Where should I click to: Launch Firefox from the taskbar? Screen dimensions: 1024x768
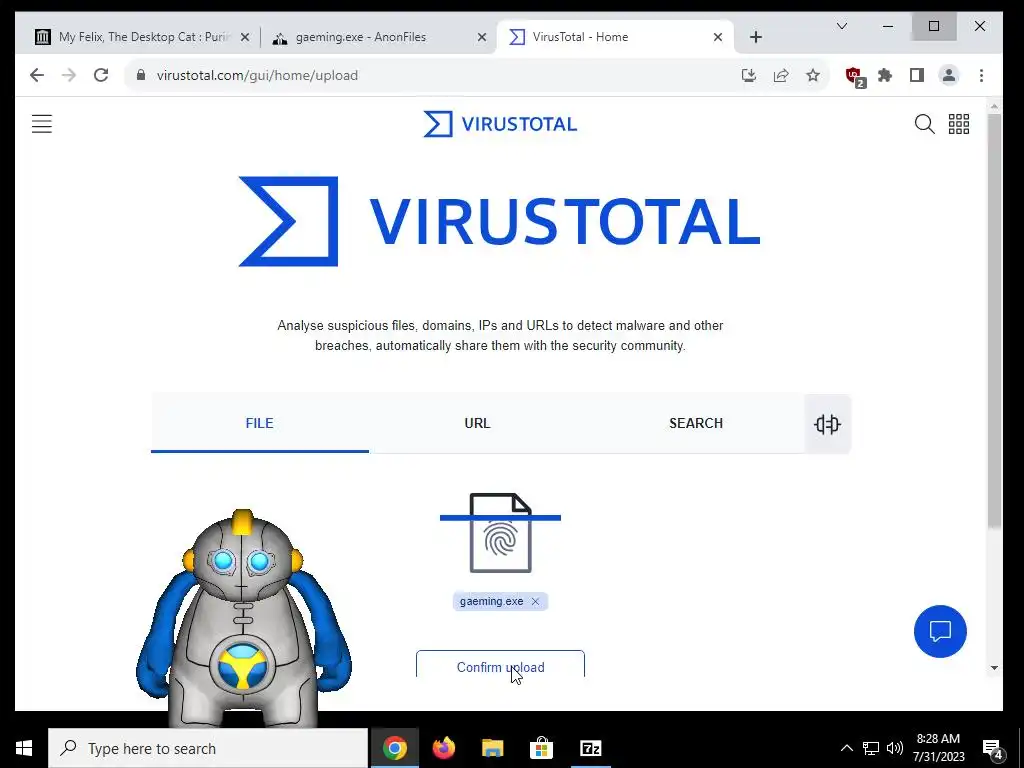point(443,748)
